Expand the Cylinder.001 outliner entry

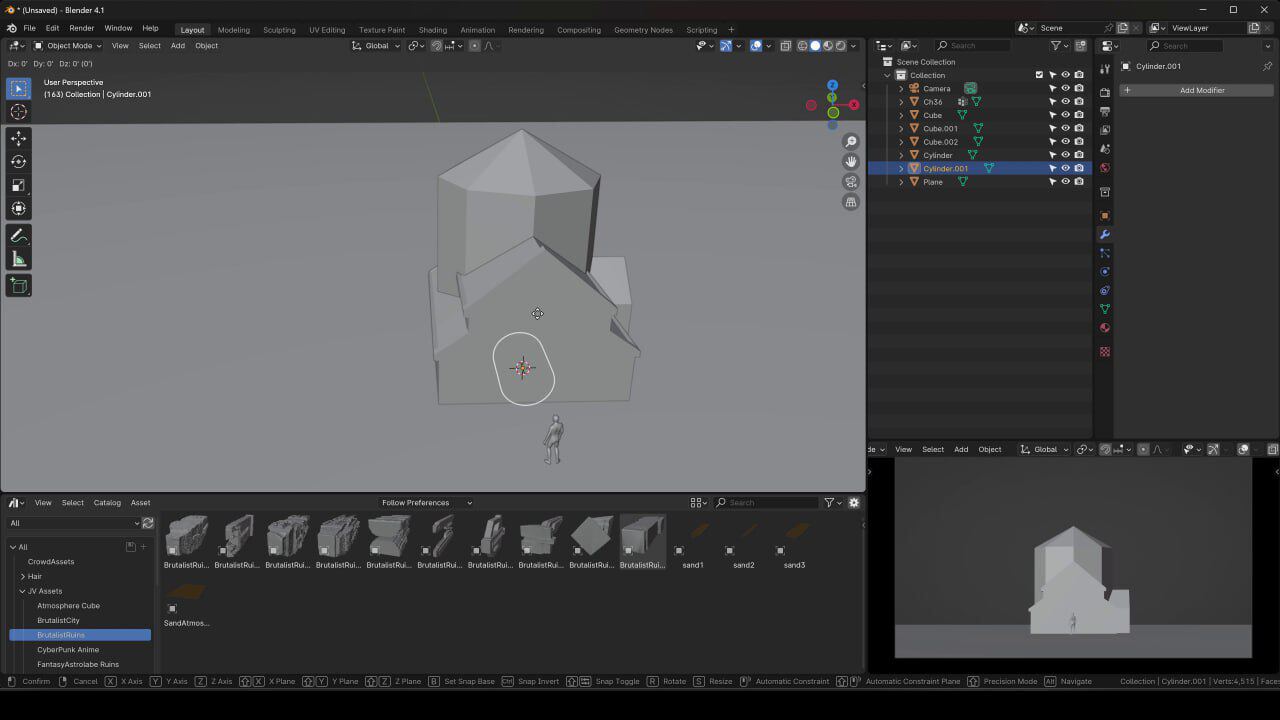pos(901,168)
